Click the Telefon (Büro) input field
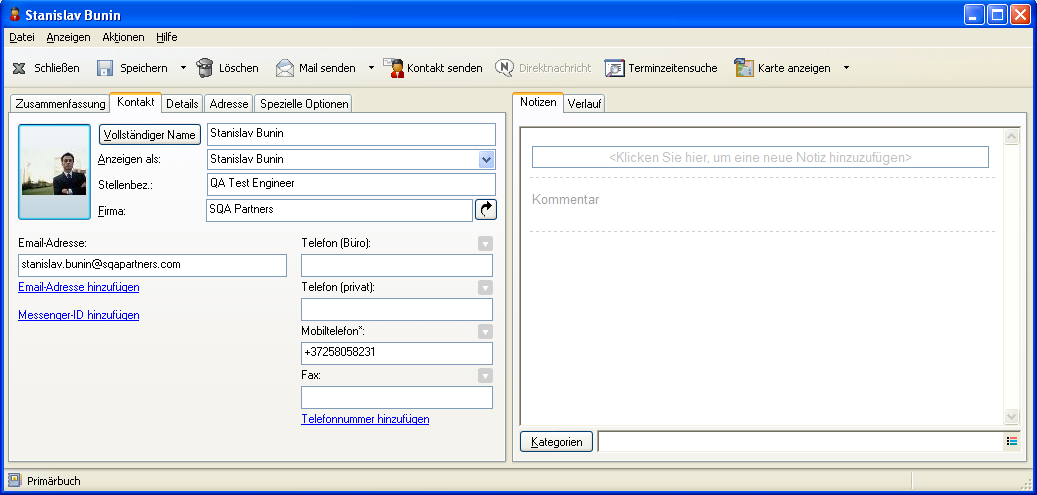Image resolution: width=1037 pixels, height=495 pixels. [x=397, y=265]
